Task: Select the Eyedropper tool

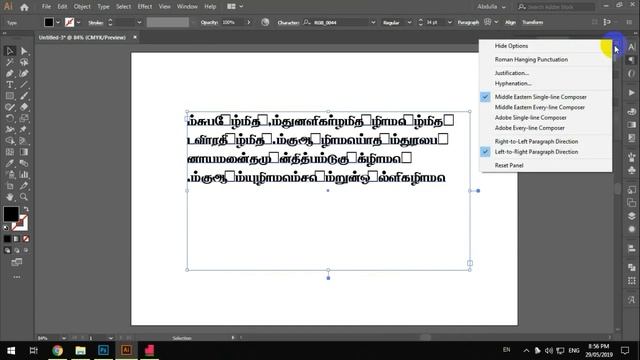Action: pos(10,163)
